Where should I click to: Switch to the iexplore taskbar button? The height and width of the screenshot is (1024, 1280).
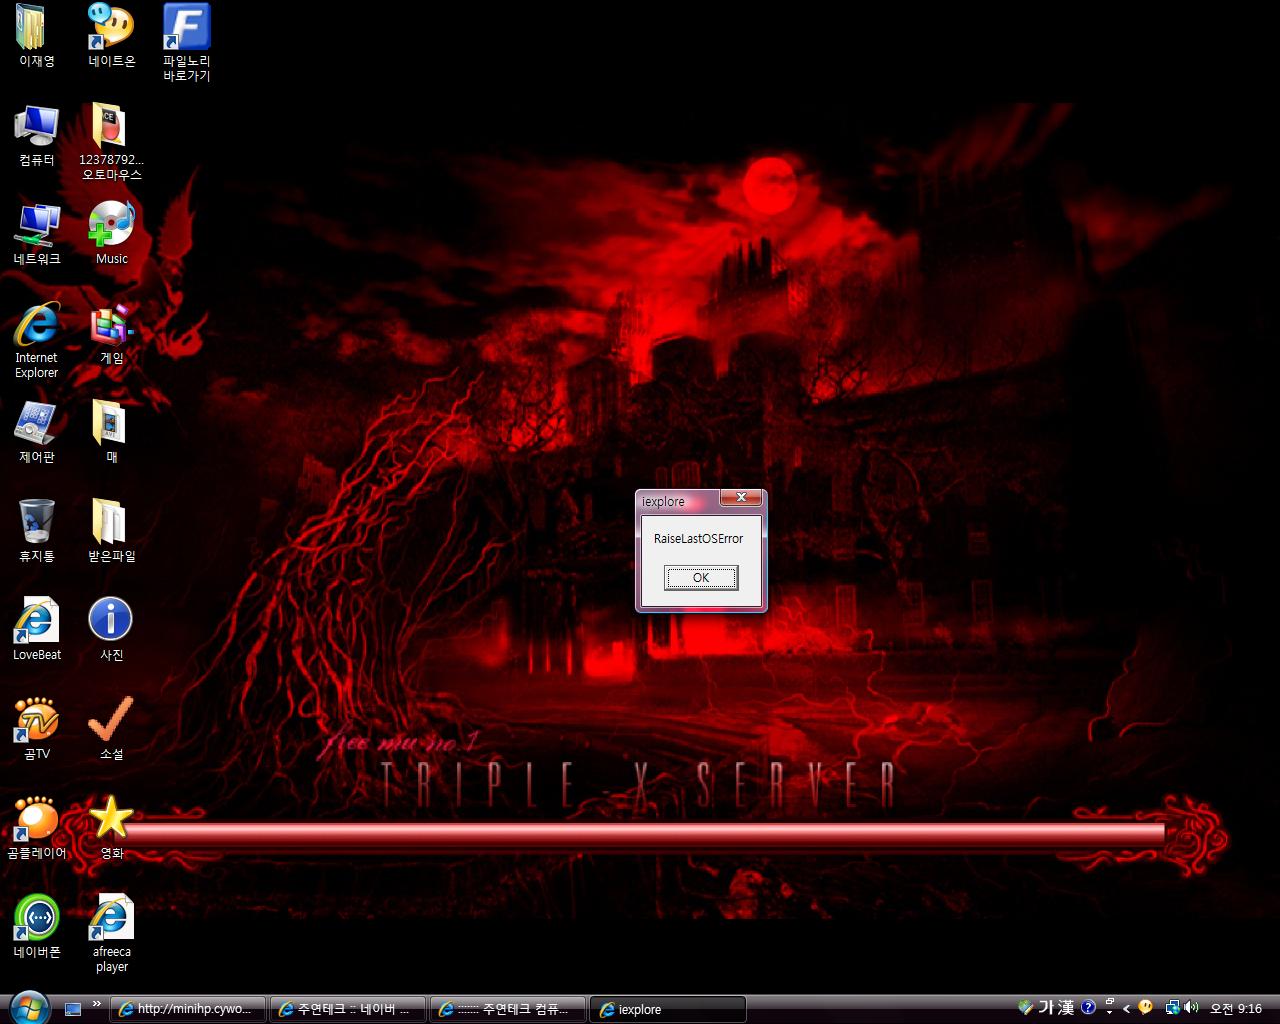(668, 1009)
